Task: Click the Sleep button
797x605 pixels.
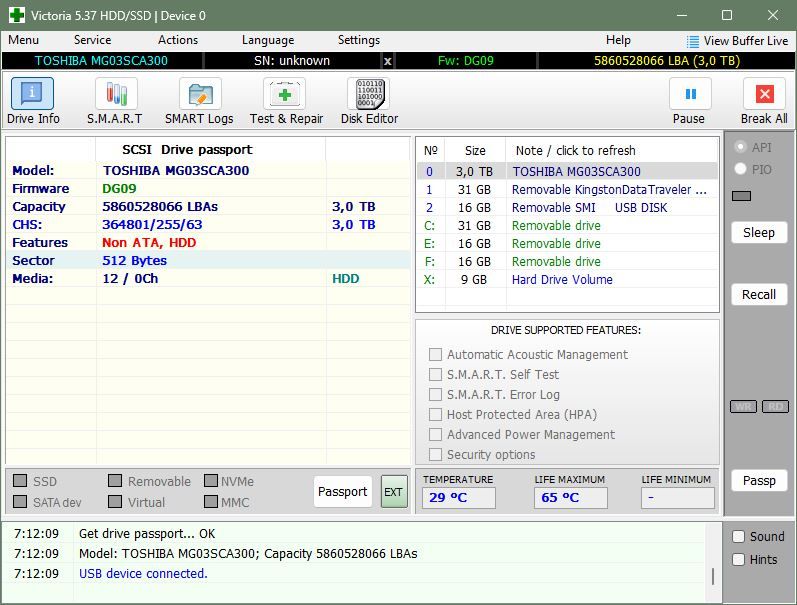Action: [x=759, y=233]
